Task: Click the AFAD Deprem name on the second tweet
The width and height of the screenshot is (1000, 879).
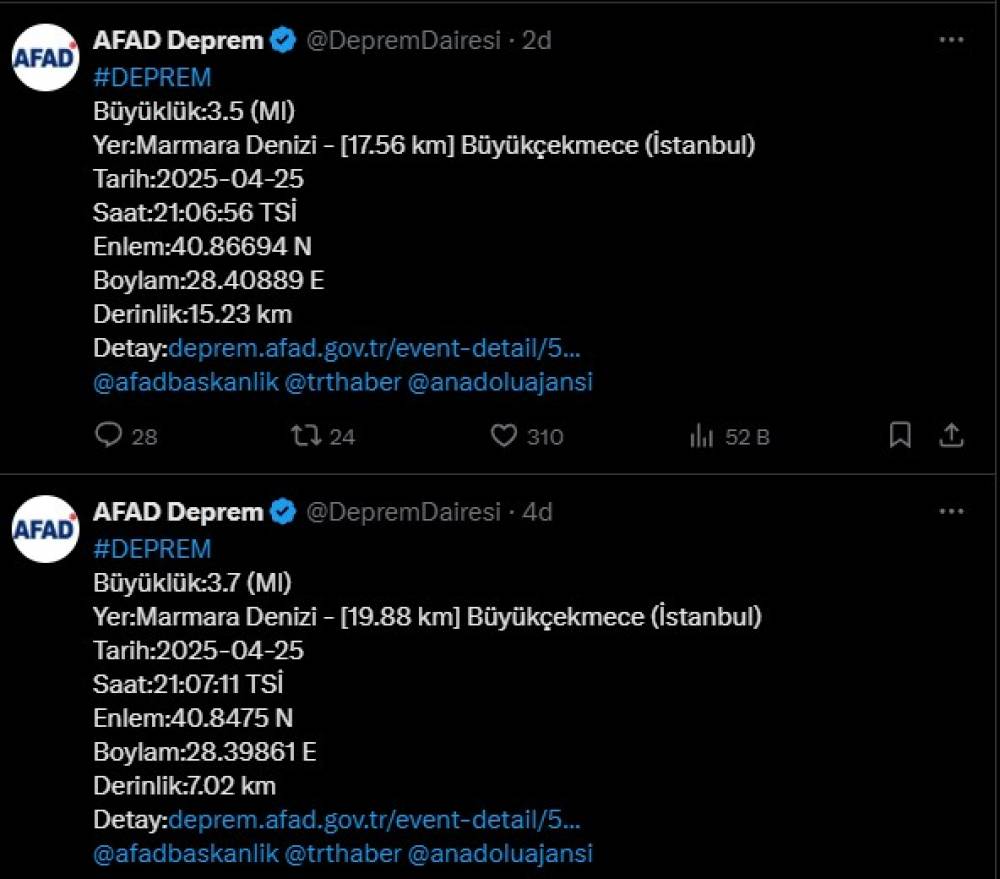Action: (x=178, y=512)
